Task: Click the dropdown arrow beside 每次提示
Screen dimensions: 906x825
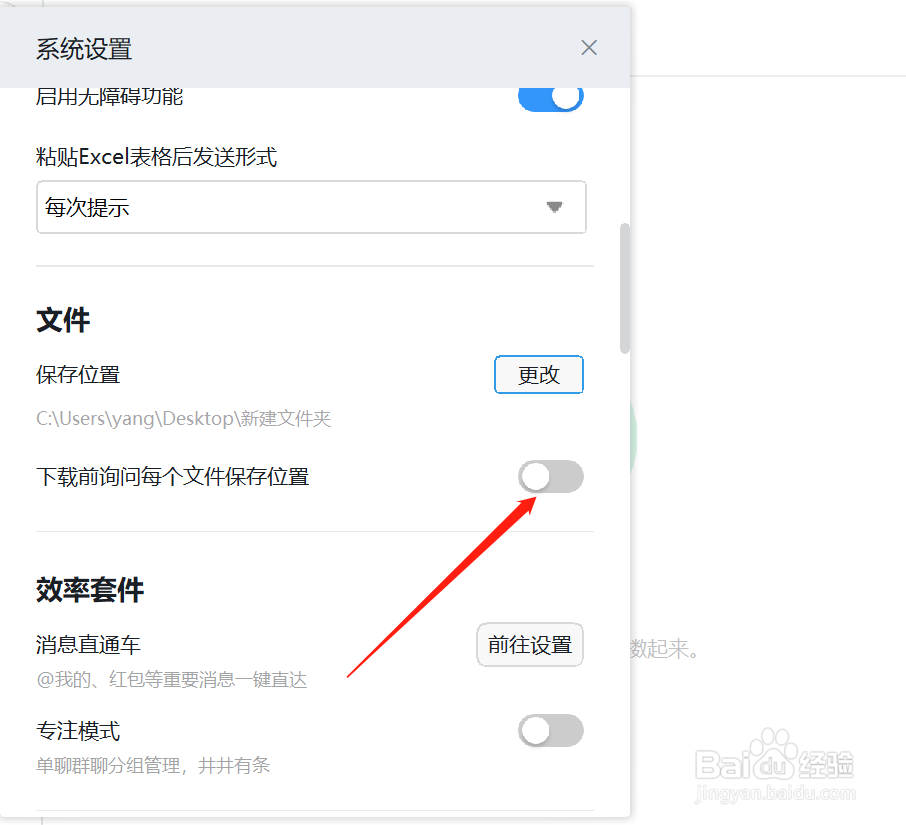Action: (x=555, y=207)
